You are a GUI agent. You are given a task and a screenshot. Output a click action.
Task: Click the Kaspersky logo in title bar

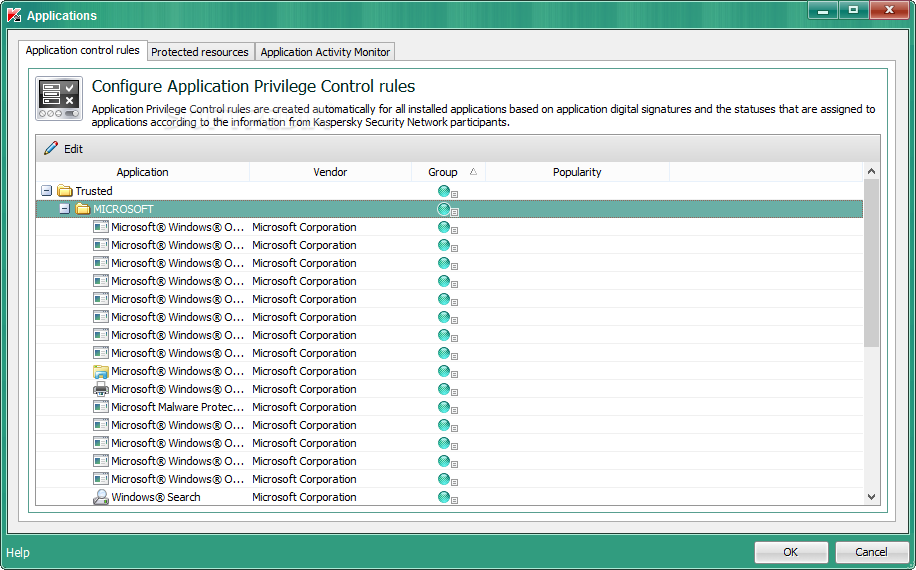(14, 16)
